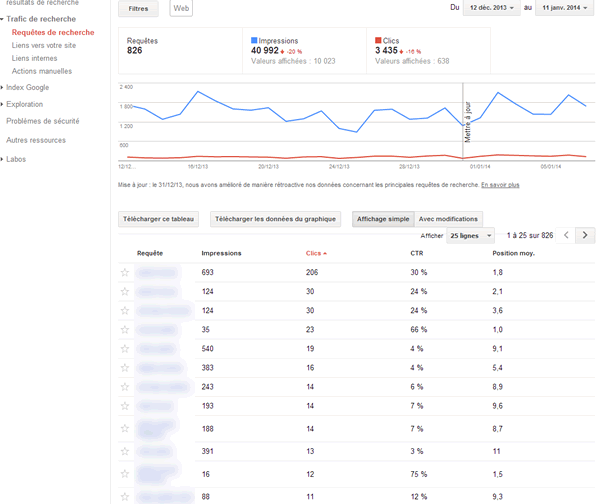Click the Filtres button
The width and height of the screenshot is (600, 504).
[x=138, y=9]
